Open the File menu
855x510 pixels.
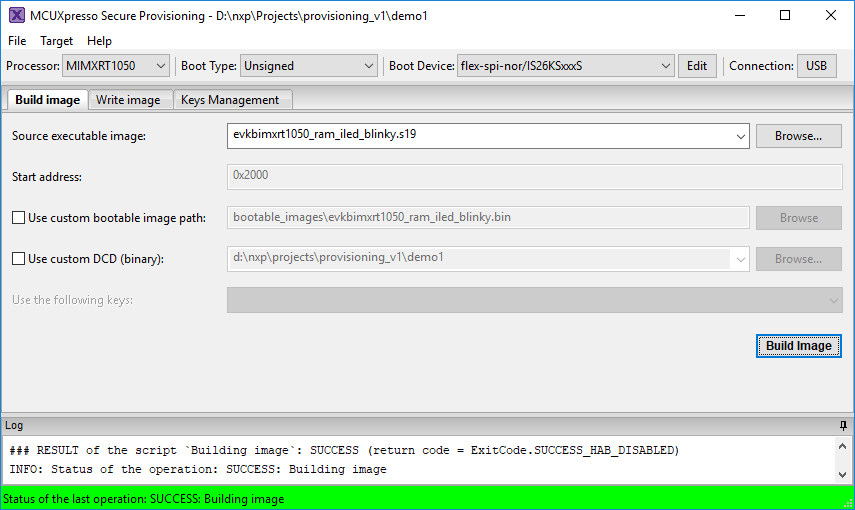tap(17, 41)
